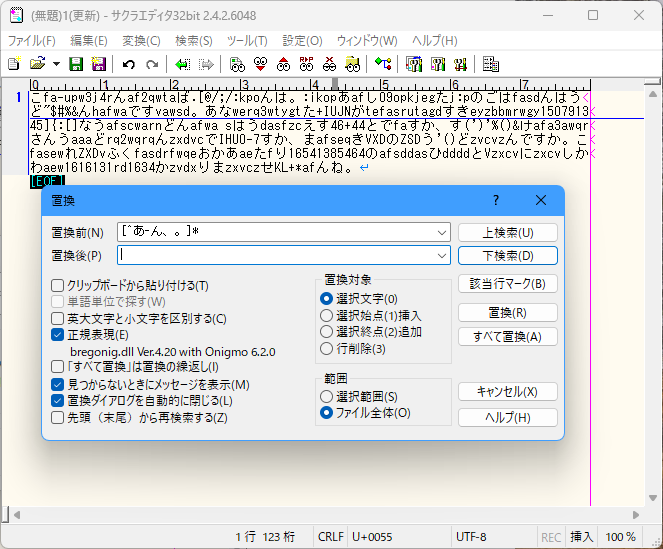Screen dimensions: 663x549
Task: Click the green Save floppy icon
Action: pyautogui.click(x=76, y=64)
